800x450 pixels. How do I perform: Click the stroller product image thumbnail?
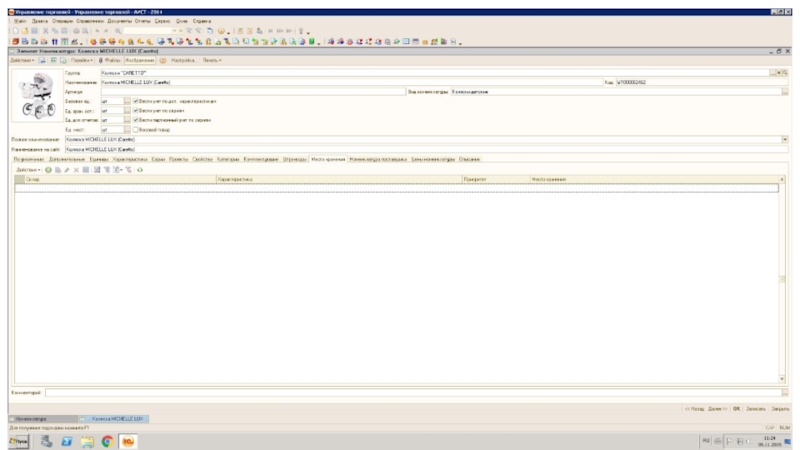[37, 98]
